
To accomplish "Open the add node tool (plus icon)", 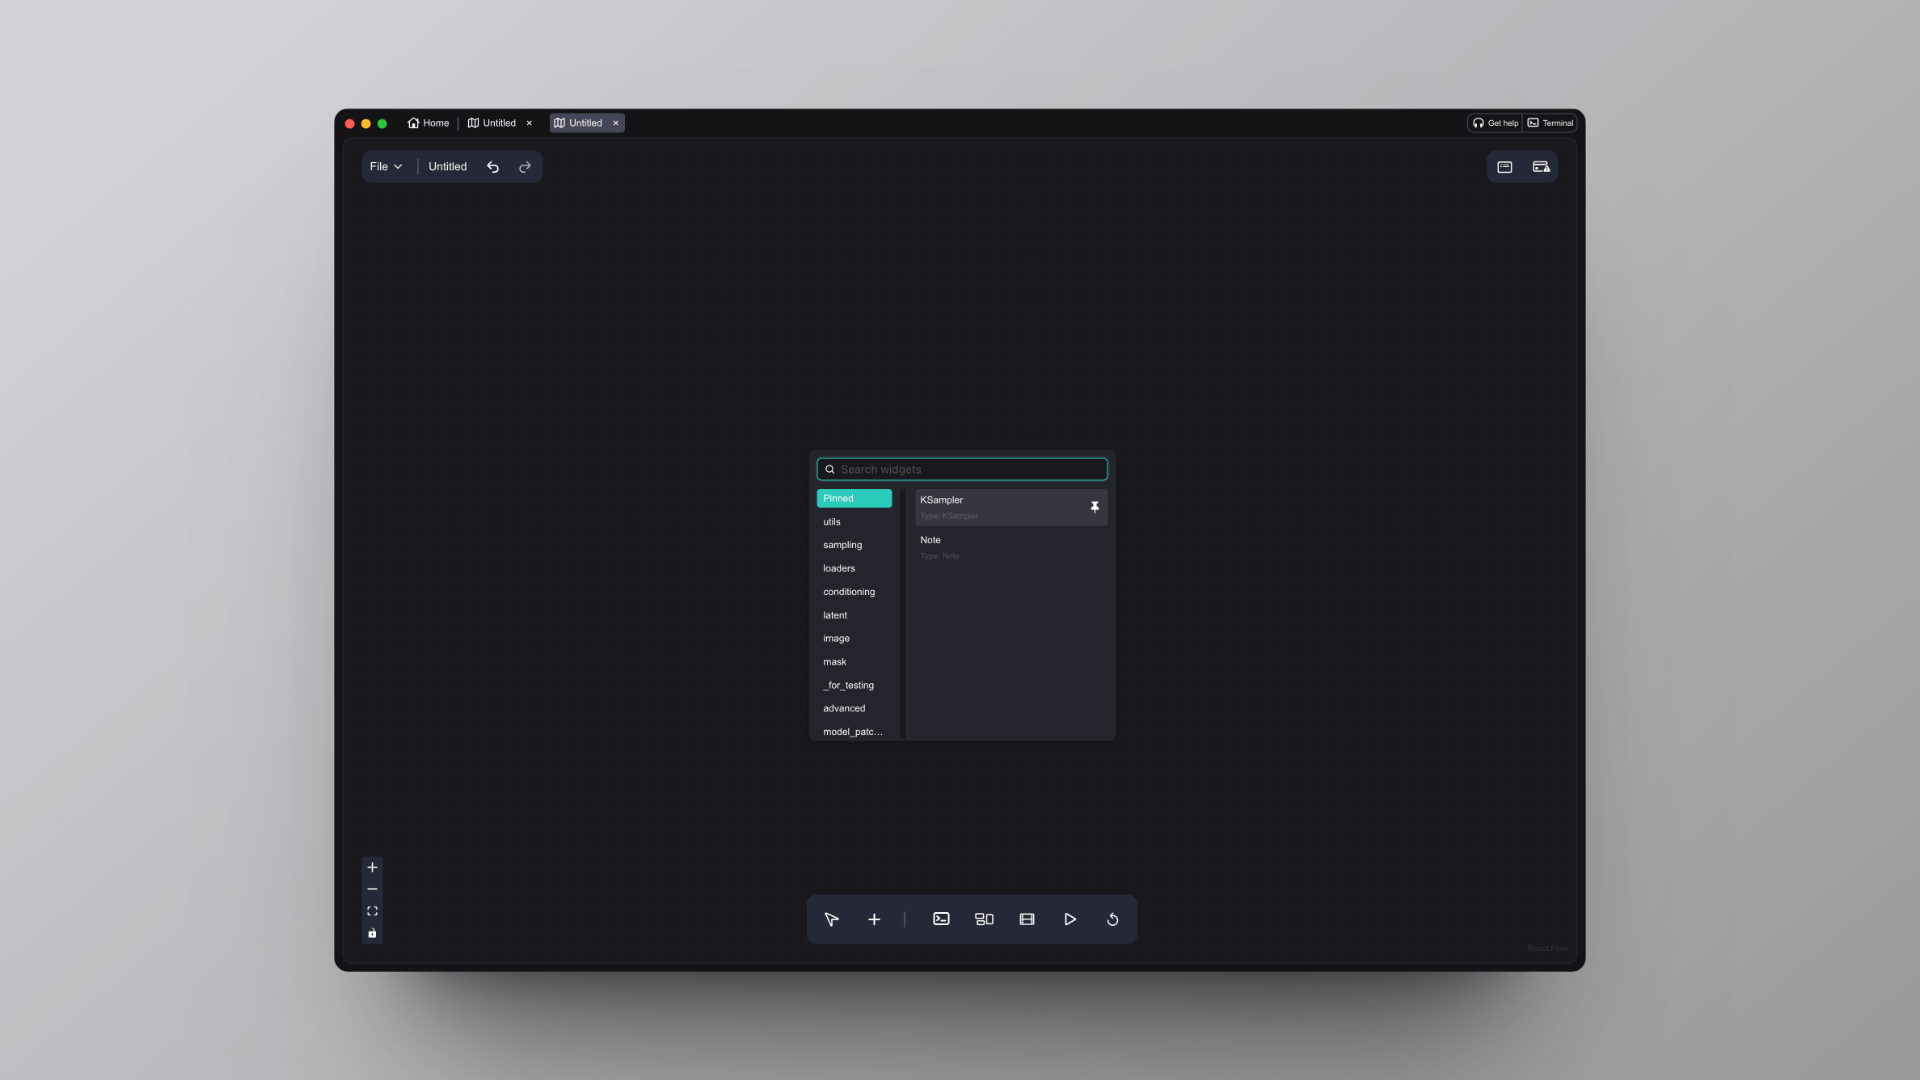I will [x=874, y=919].
